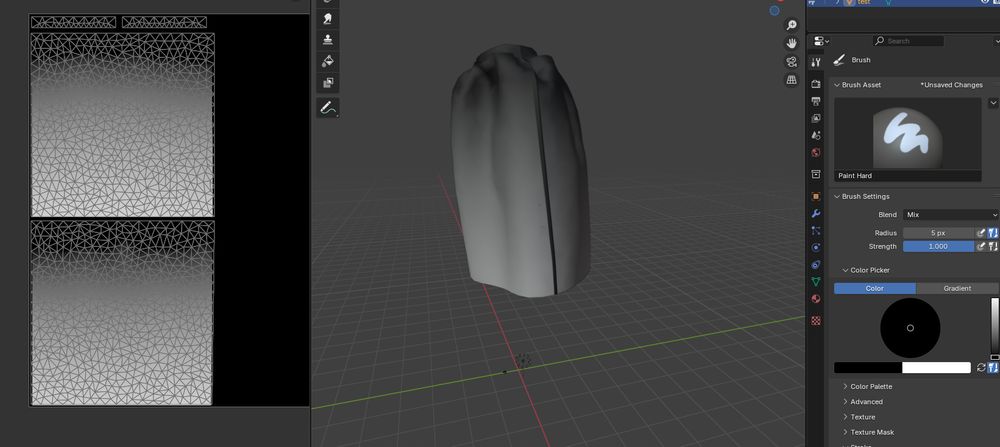The image size is (1000, 447).
Task: Select the Clone stamp tool
Action: [x=328, y=40]
